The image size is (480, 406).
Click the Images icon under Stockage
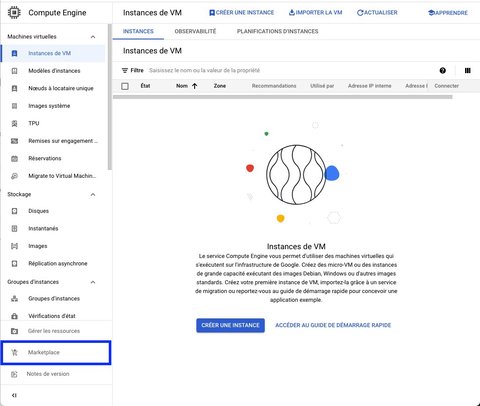pyautogui.click(x=14, y=246)
